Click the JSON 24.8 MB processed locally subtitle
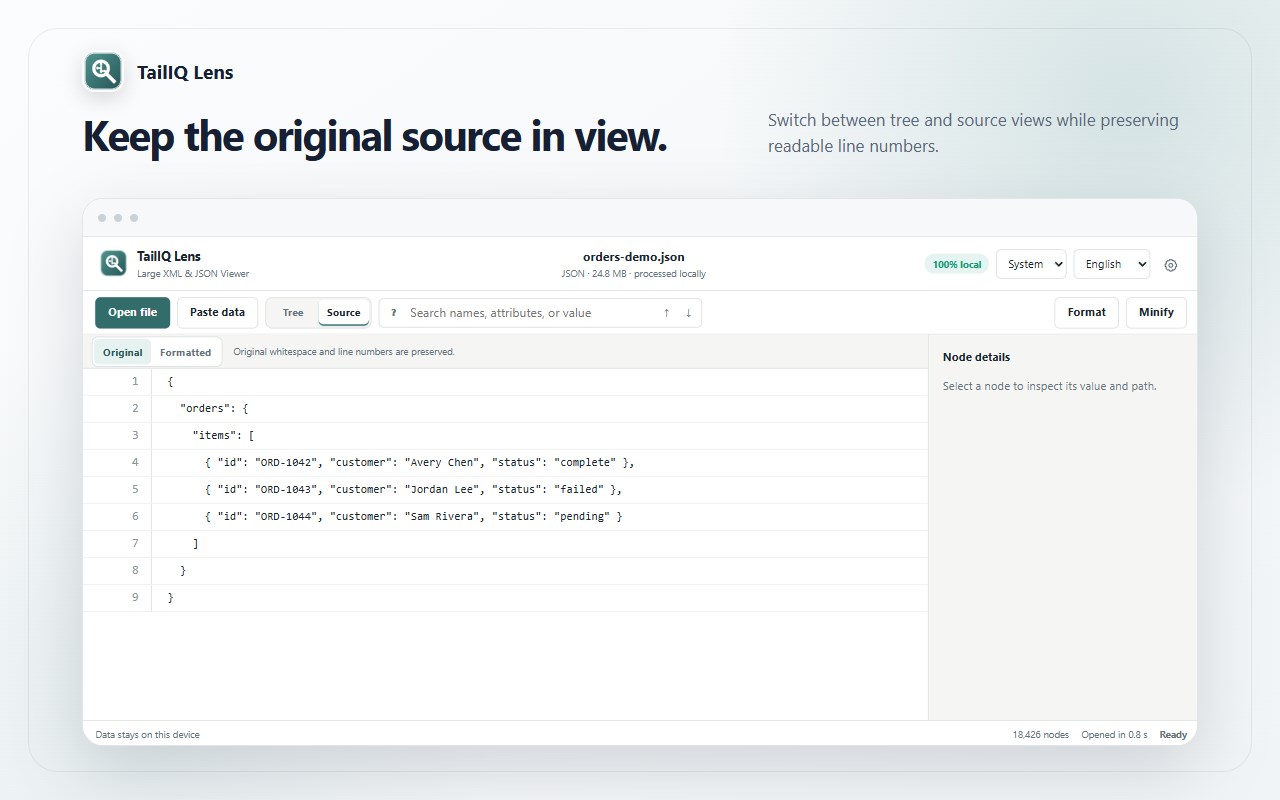The image size is (1280, 800). 634,274
